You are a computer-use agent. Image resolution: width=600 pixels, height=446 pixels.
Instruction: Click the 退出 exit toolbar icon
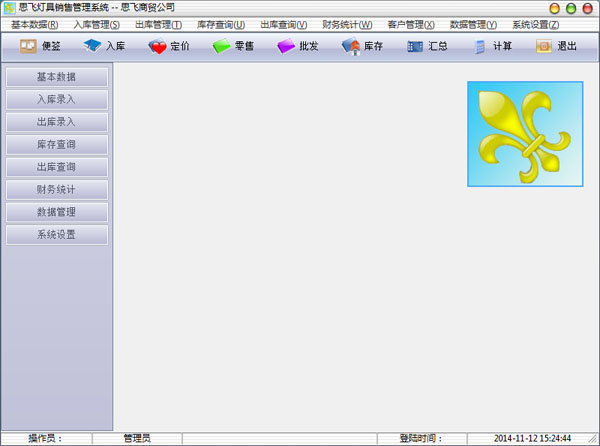click(x=544, y=46)
